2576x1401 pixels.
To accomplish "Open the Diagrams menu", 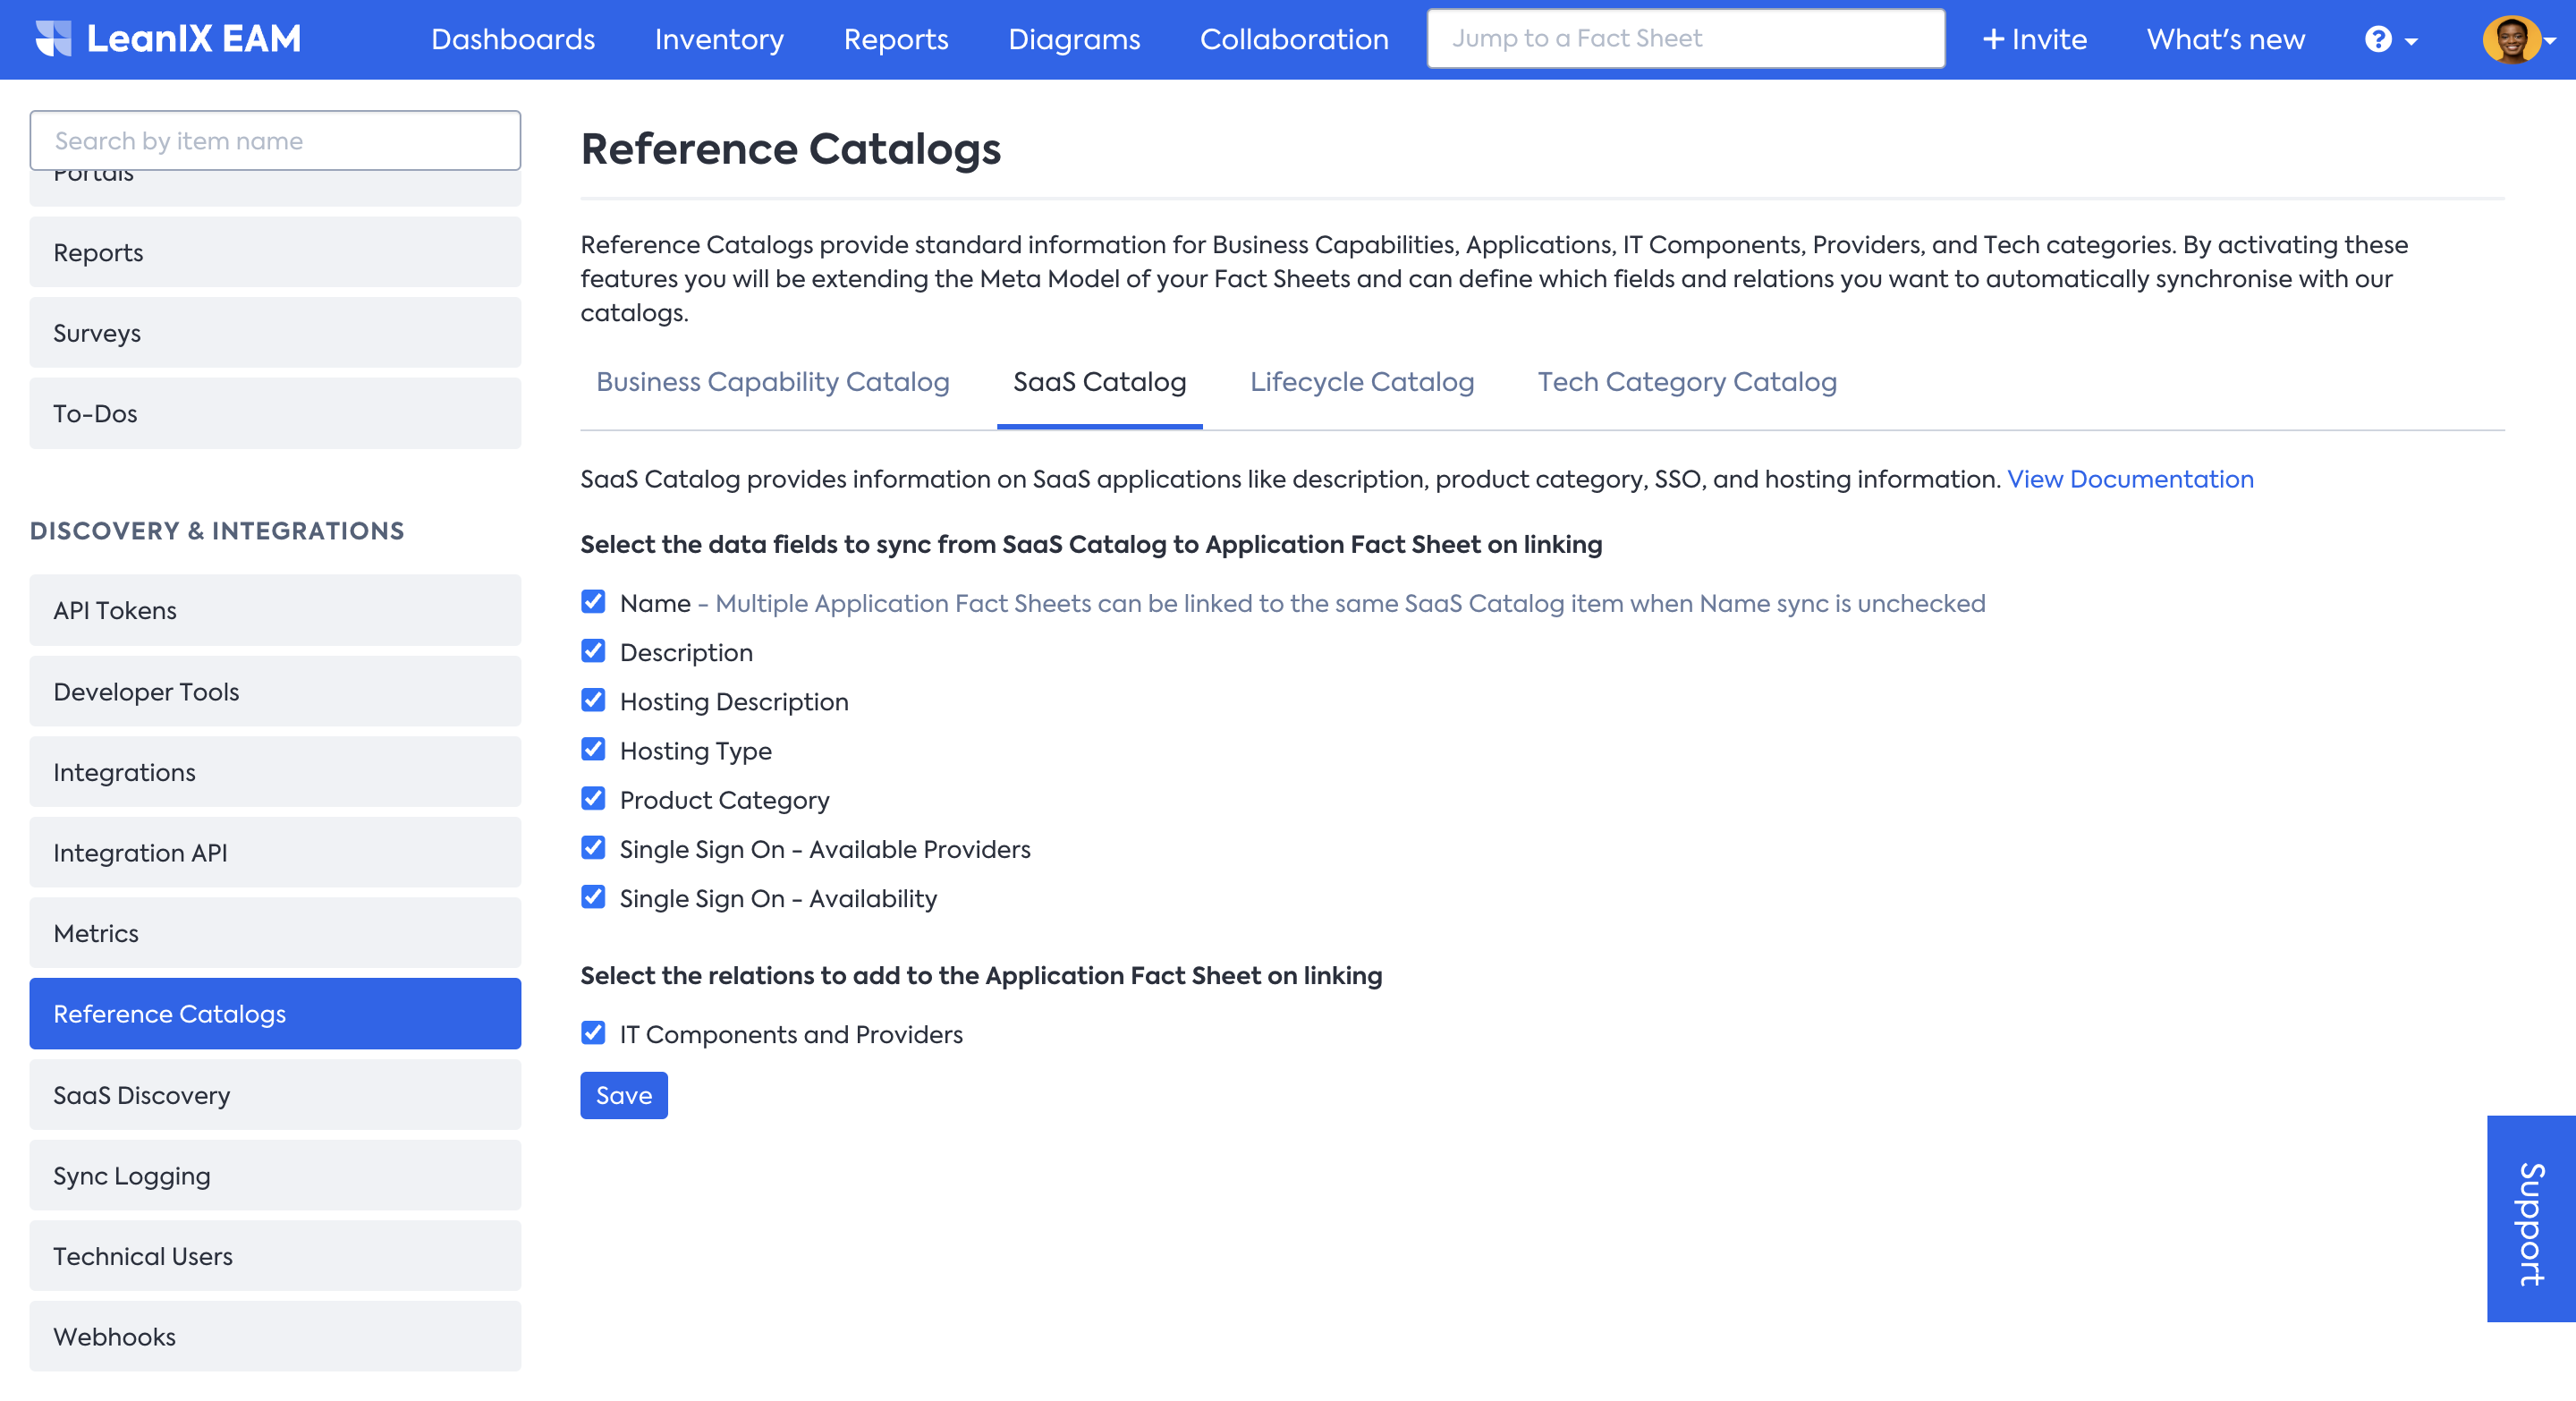I will click(x=1073, y=39).
